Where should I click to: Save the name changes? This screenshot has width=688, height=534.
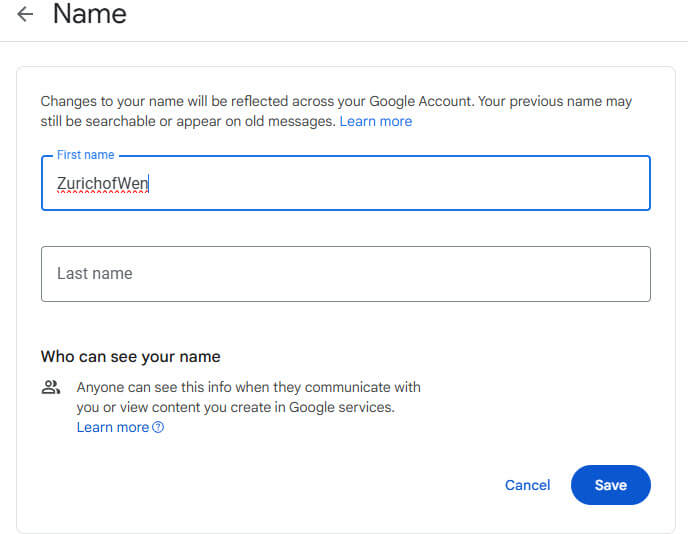610,485
